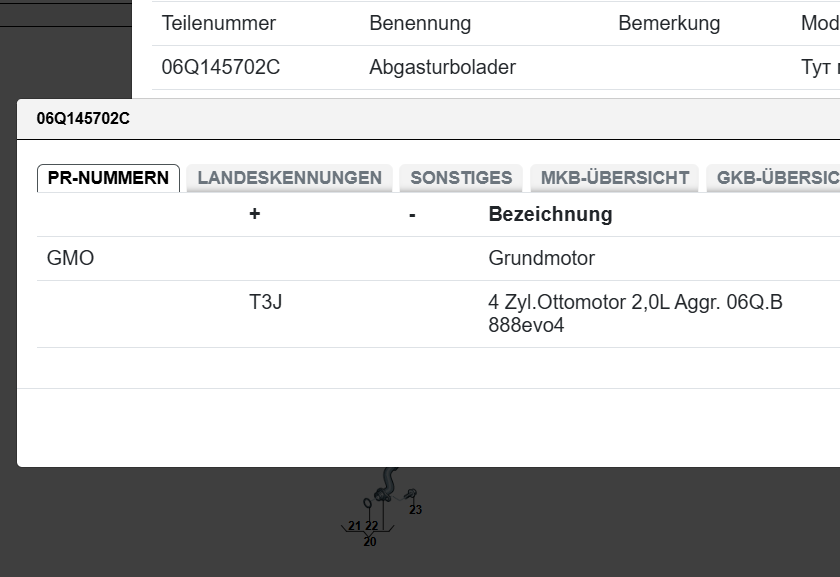The width and height of the screenshot is (840, 577).
Task: Click group number 20 in the diagram
Action: click(370, 542)
